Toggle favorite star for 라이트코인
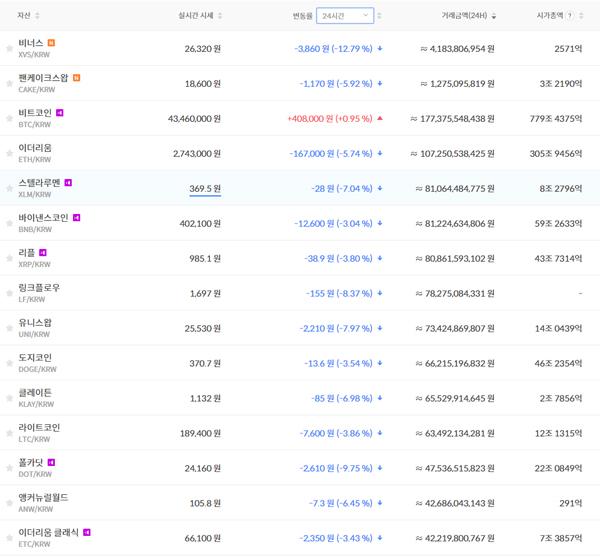This screenshot has width=600, height=557. tap(10, 433)
